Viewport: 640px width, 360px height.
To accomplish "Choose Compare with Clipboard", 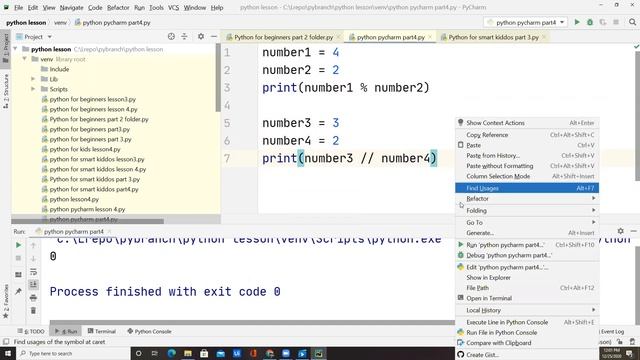I will [527, 343].
